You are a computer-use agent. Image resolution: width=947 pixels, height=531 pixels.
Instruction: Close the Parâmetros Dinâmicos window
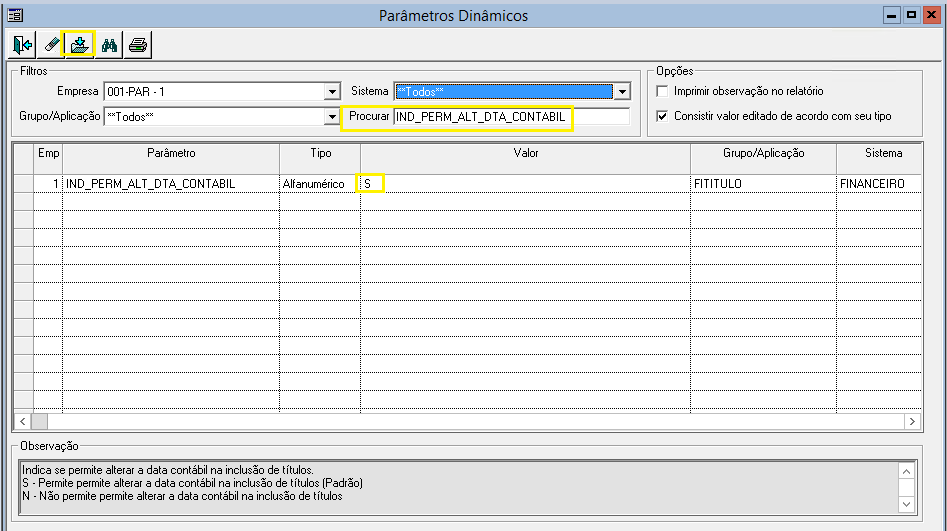(x=932, y=15)
